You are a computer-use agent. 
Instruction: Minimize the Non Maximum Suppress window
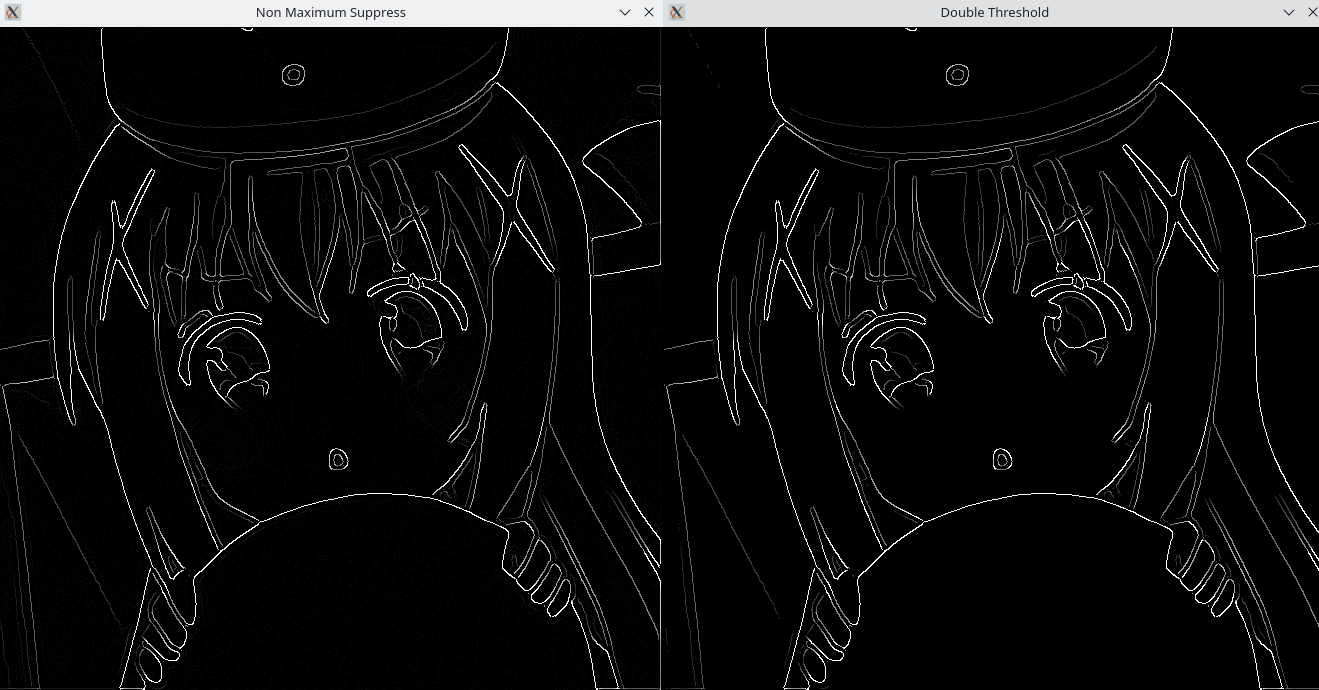pos(625,12)
